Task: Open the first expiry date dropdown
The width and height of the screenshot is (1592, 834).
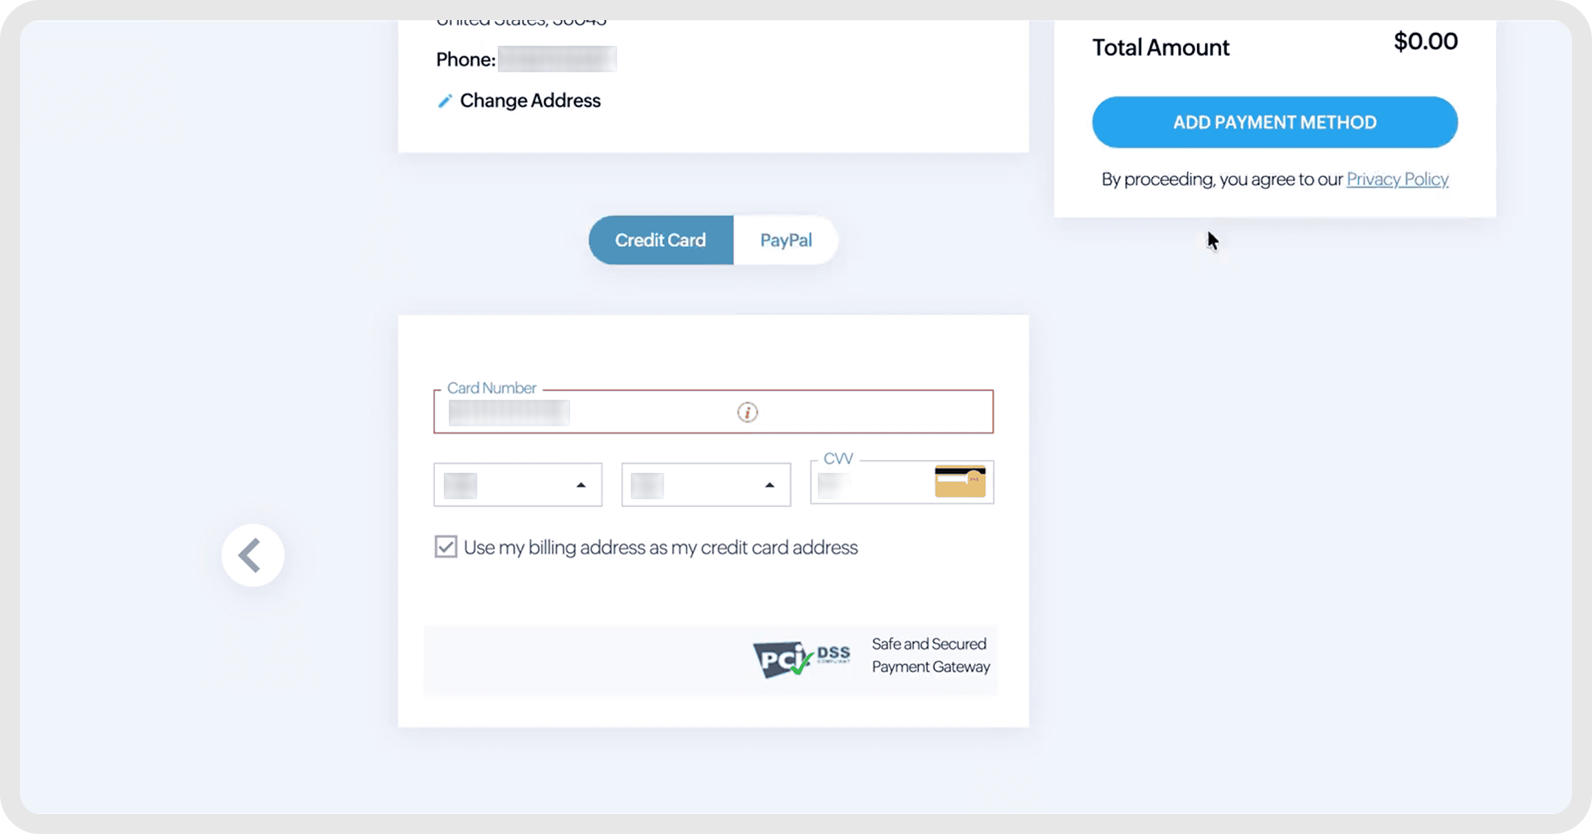Action: coord(518,485)
